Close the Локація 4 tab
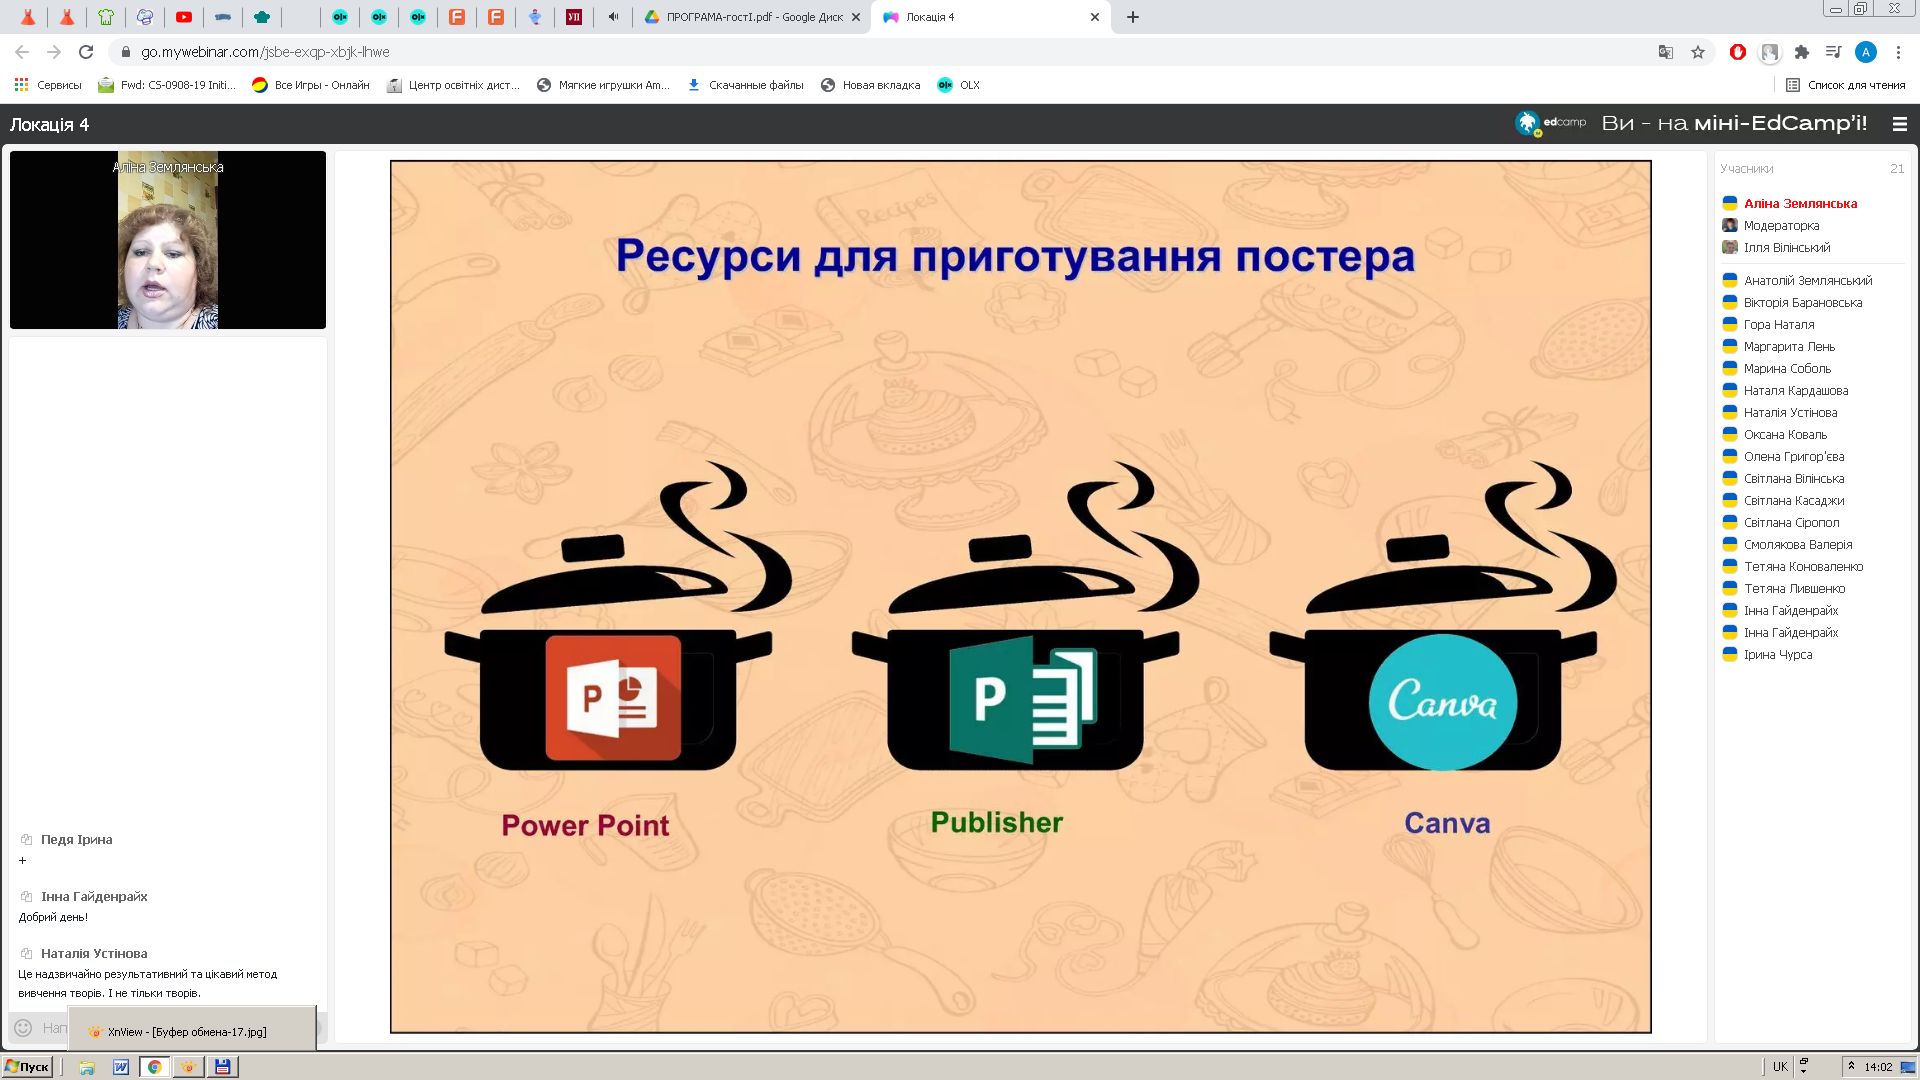This screenshot has width=1920, height=1080. coord(1095,17)
